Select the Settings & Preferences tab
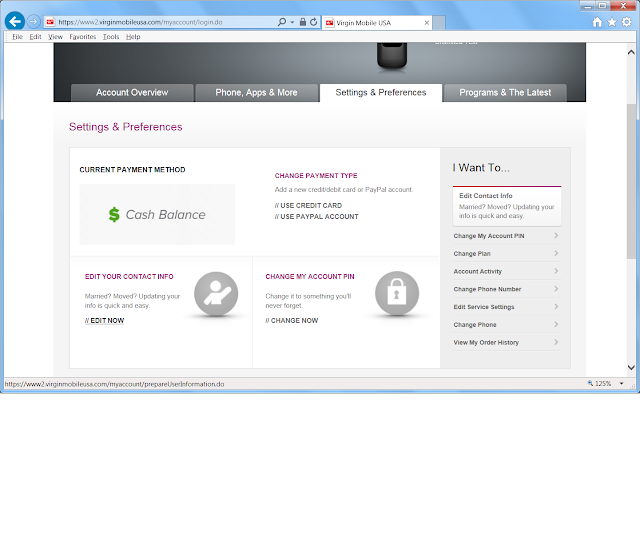The height and width of the screenshot is (533, 640). click(381, 93)
